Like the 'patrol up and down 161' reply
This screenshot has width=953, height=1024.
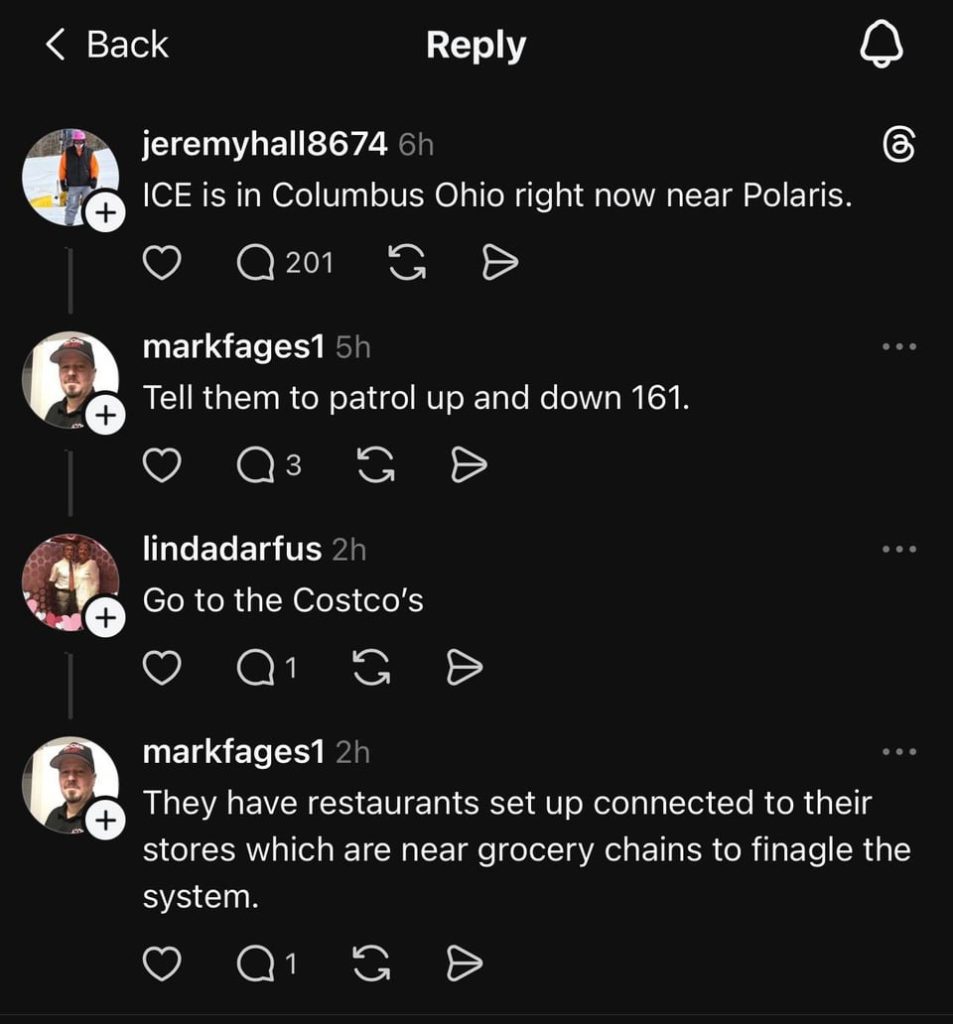[x=163, y=465]
